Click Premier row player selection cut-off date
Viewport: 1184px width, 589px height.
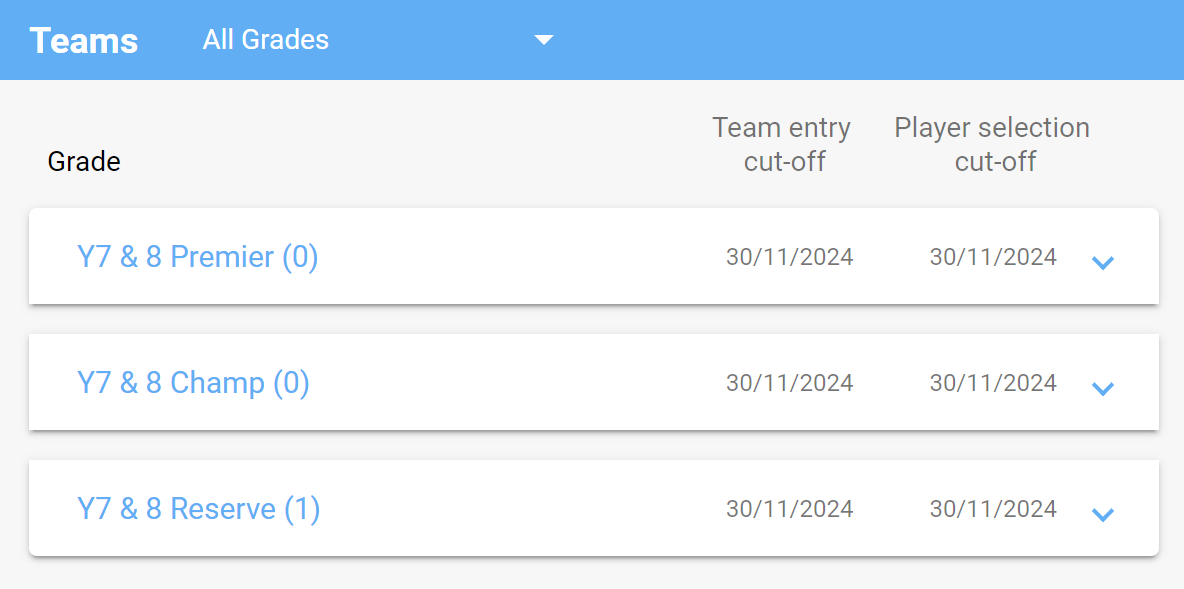pos(993,257)
